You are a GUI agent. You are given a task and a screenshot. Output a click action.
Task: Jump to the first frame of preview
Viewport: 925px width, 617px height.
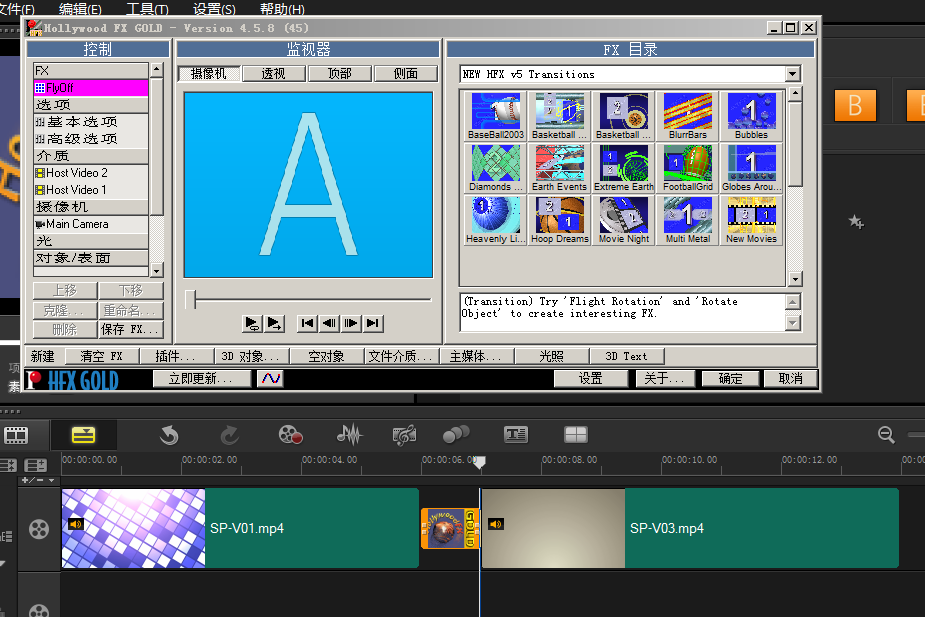click(x=307, y=323)
